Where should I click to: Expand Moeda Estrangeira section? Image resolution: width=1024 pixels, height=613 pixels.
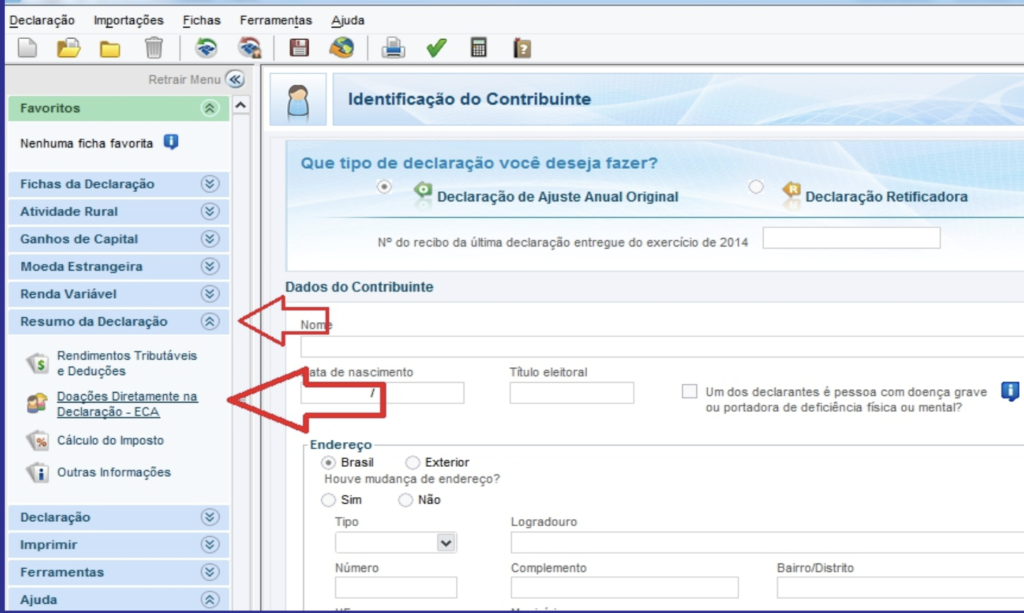(210, 266)
